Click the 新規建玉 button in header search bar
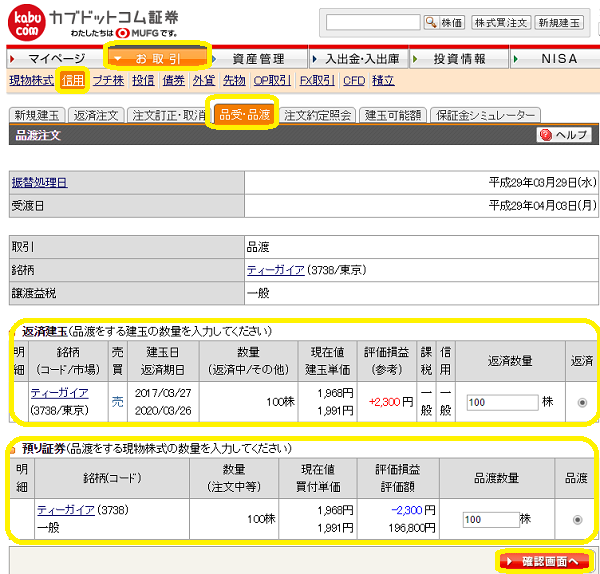The image size is (600, 574). pyautogui.click(x=559, y=23)
